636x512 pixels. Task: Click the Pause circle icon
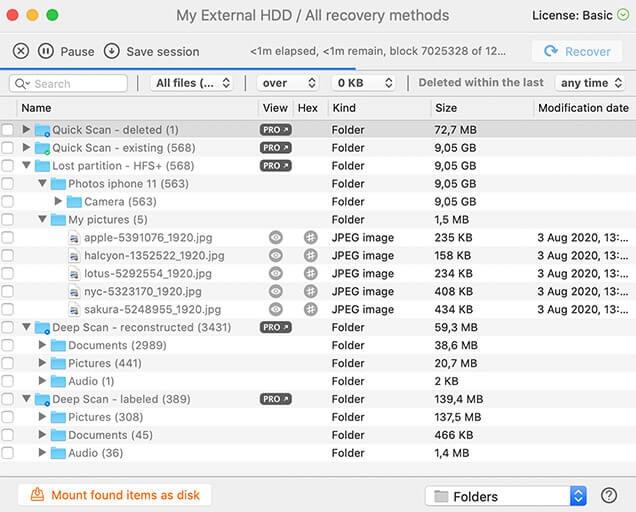[x=45, y=52]
